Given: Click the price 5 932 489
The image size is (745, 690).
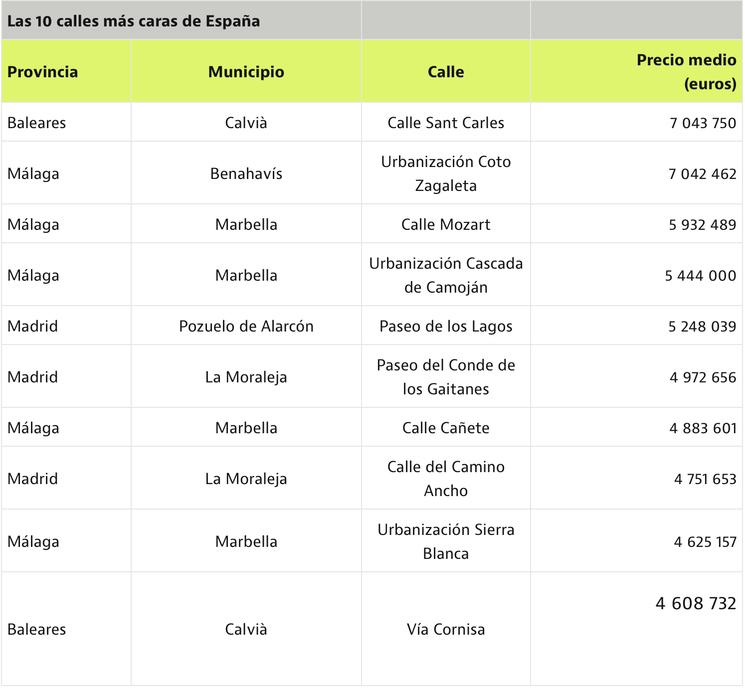Looking at the screenshot, I should point(702,225).
